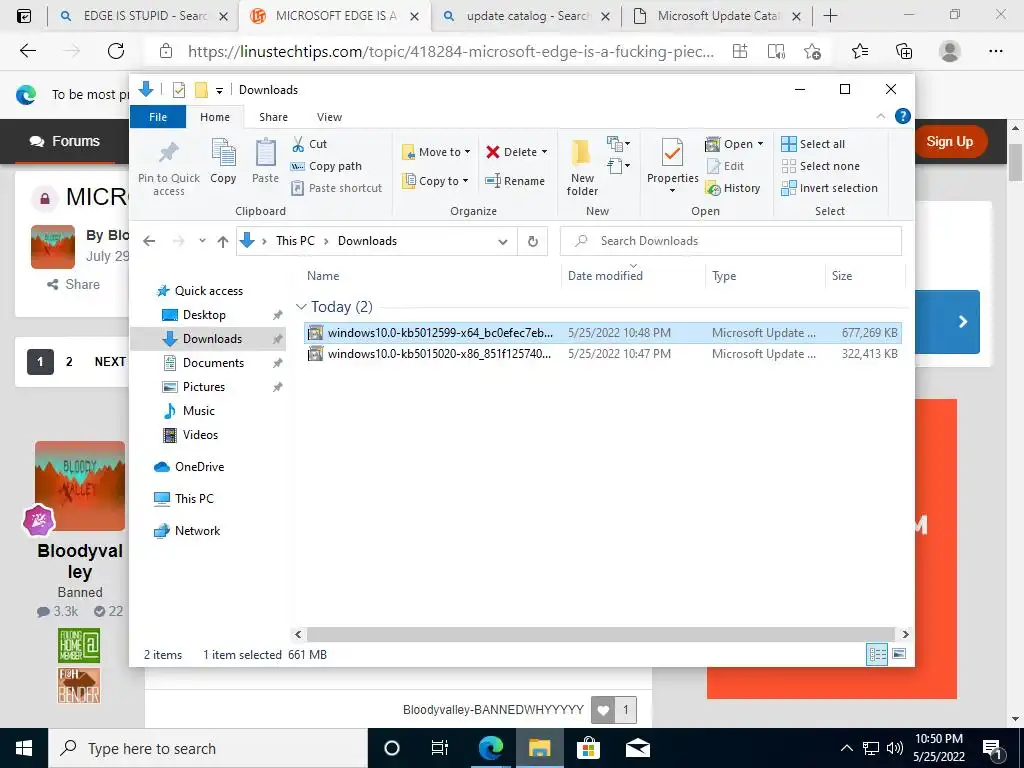Open Forums link in site header
Viewport: 1024px width, 768px height.
coord(65,141)
